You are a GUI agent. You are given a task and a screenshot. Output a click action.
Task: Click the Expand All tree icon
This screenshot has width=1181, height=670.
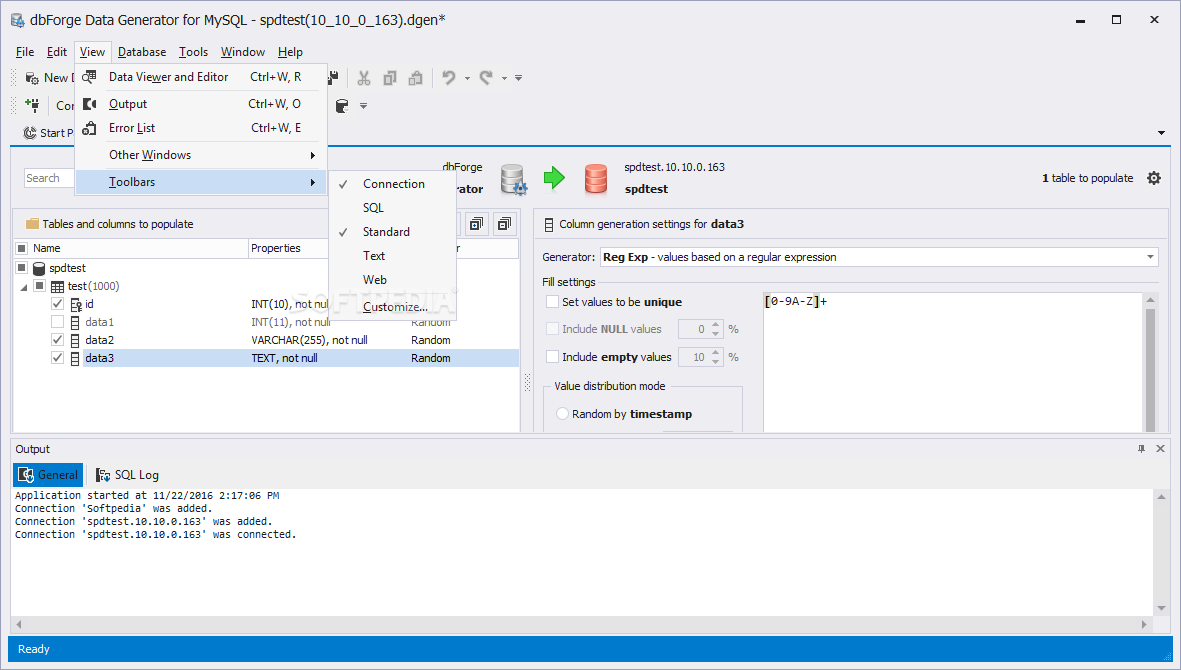point(476,224)
